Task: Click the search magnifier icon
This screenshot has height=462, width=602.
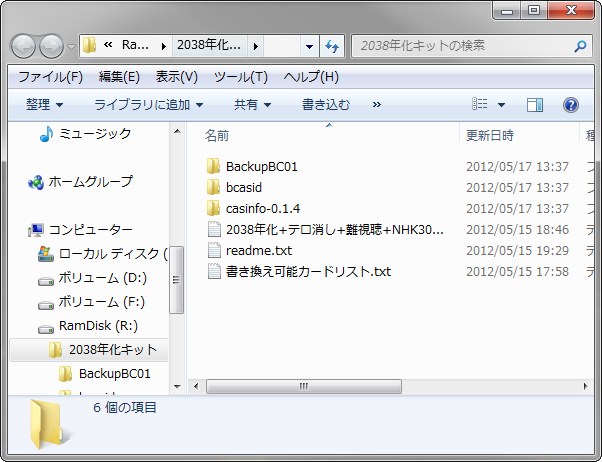Action: click(581, 46)
